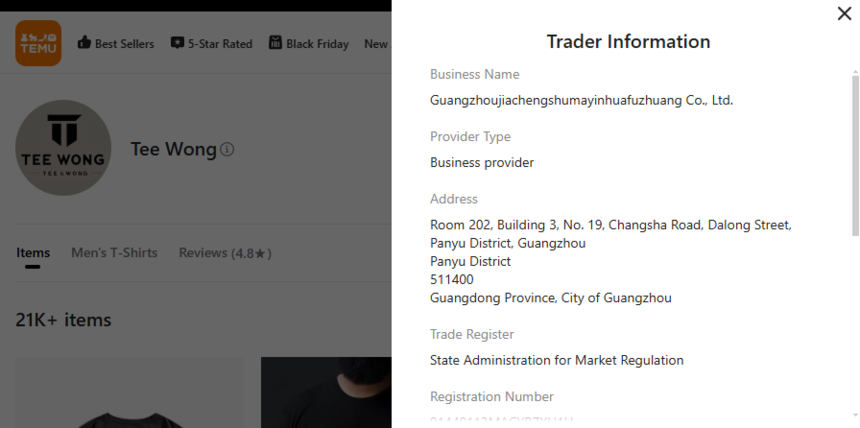
Task: Click the Black Friday shopping bag icon
Action: coord(275,43)
